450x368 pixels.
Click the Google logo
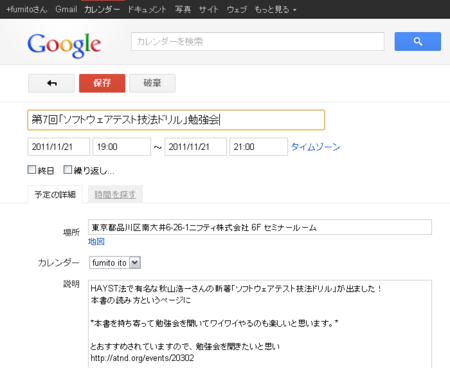pos(64,45)
